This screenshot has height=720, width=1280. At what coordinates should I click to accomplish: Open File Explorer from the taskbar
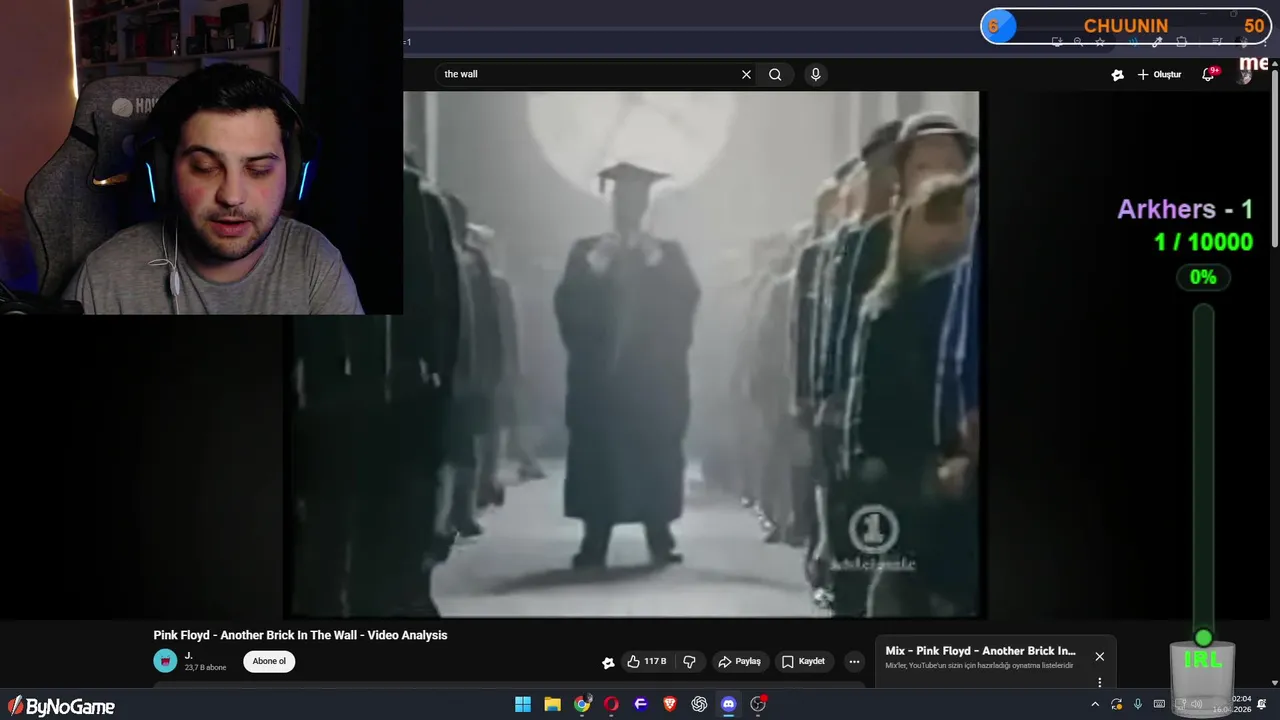pos(552,704)
